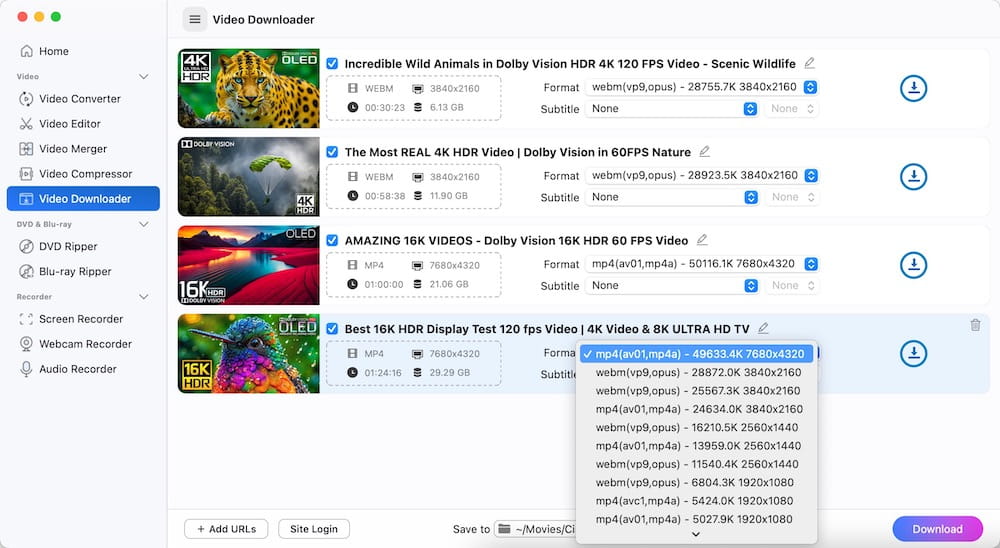This screenshot has height=548, width=1000.
Task: Click the 6.13 GB file size value
Action: click(446, 107)
